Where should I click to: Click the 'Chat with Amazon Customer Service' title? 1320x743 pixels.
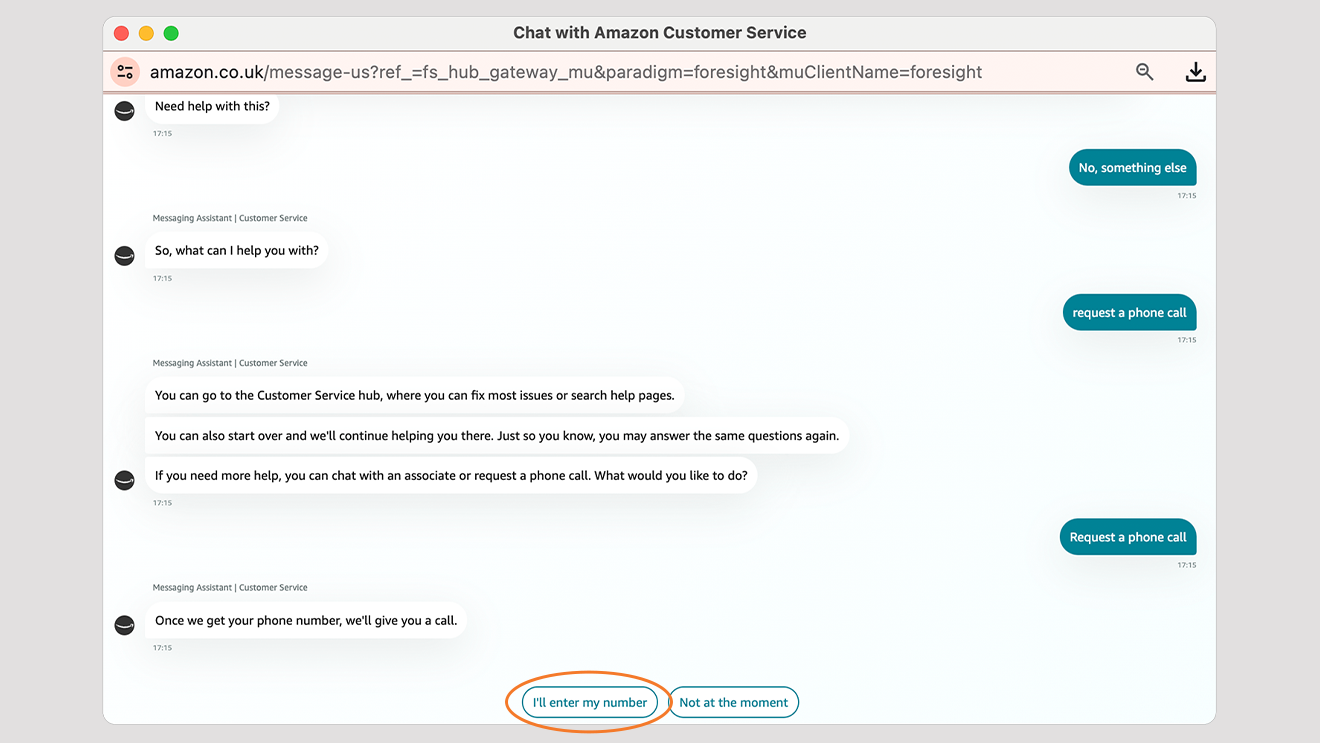pos(659,33)
